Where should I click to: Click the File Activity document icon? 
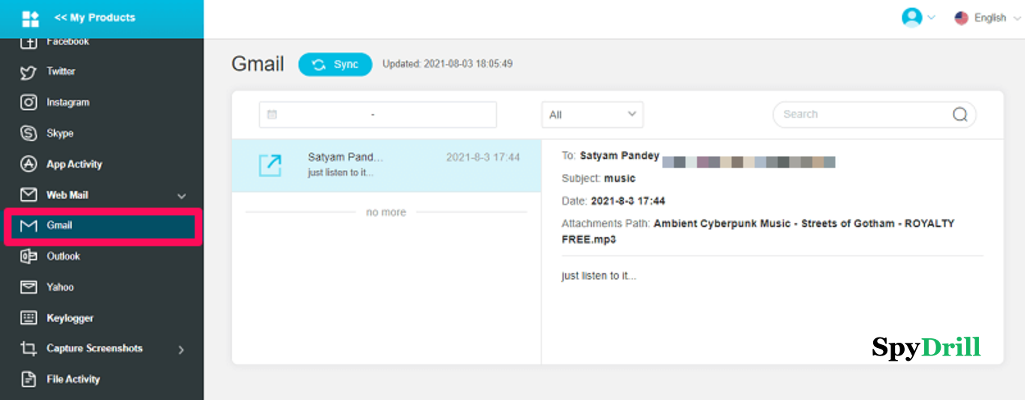click(29, 380)
